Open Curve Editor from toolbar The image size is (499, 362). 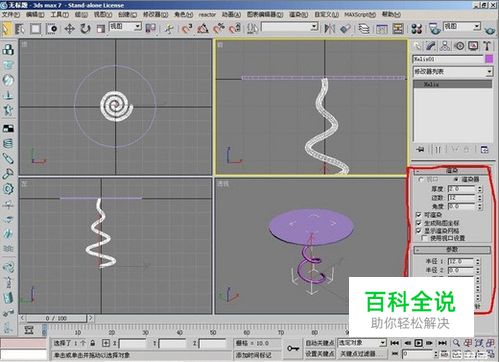coord(381,29)
